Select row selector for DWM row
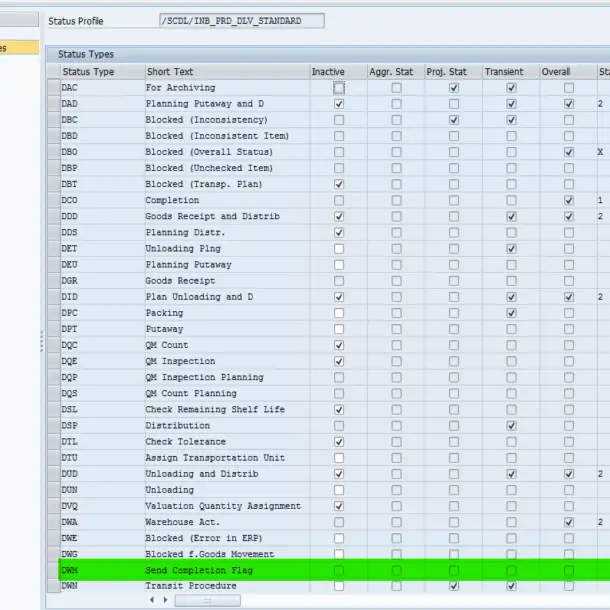This screenshot has height=610, width=610. (53, 570)
